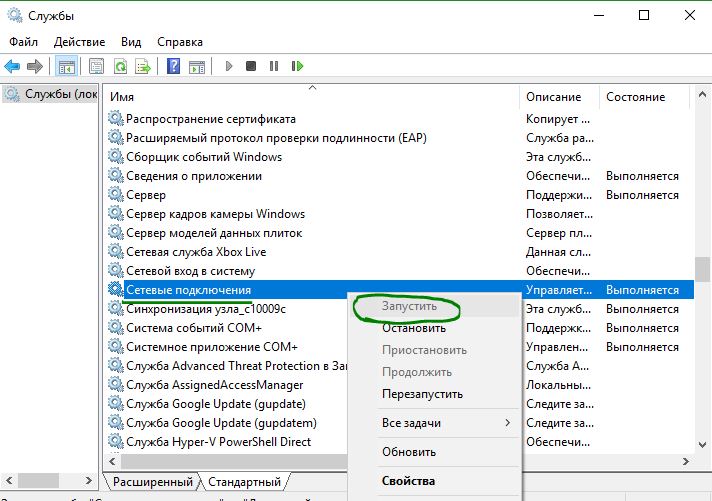Select the Синхронизация узла_c10009c row
Screen dimensions: 712x501
(x=227, y=309)
